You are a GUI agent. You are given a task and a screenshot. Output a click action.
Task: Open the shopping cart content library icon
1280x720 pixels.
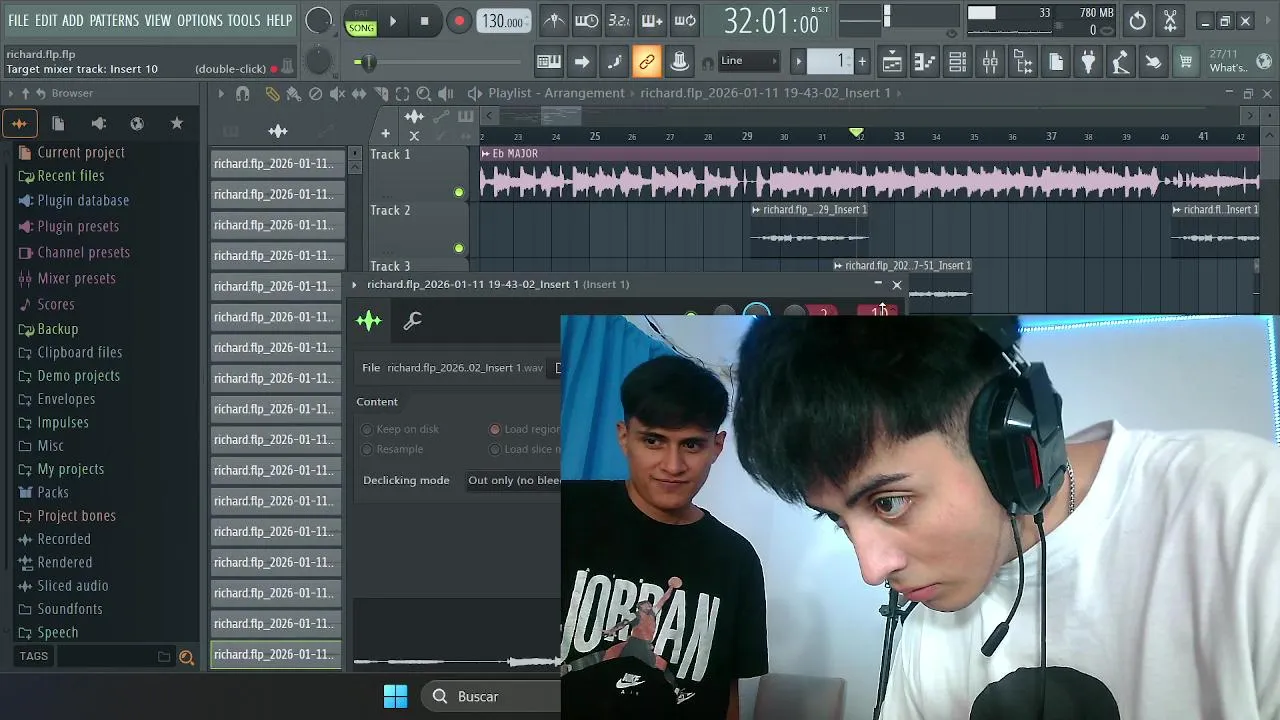pyautogui.click(x=1186, y=62)
